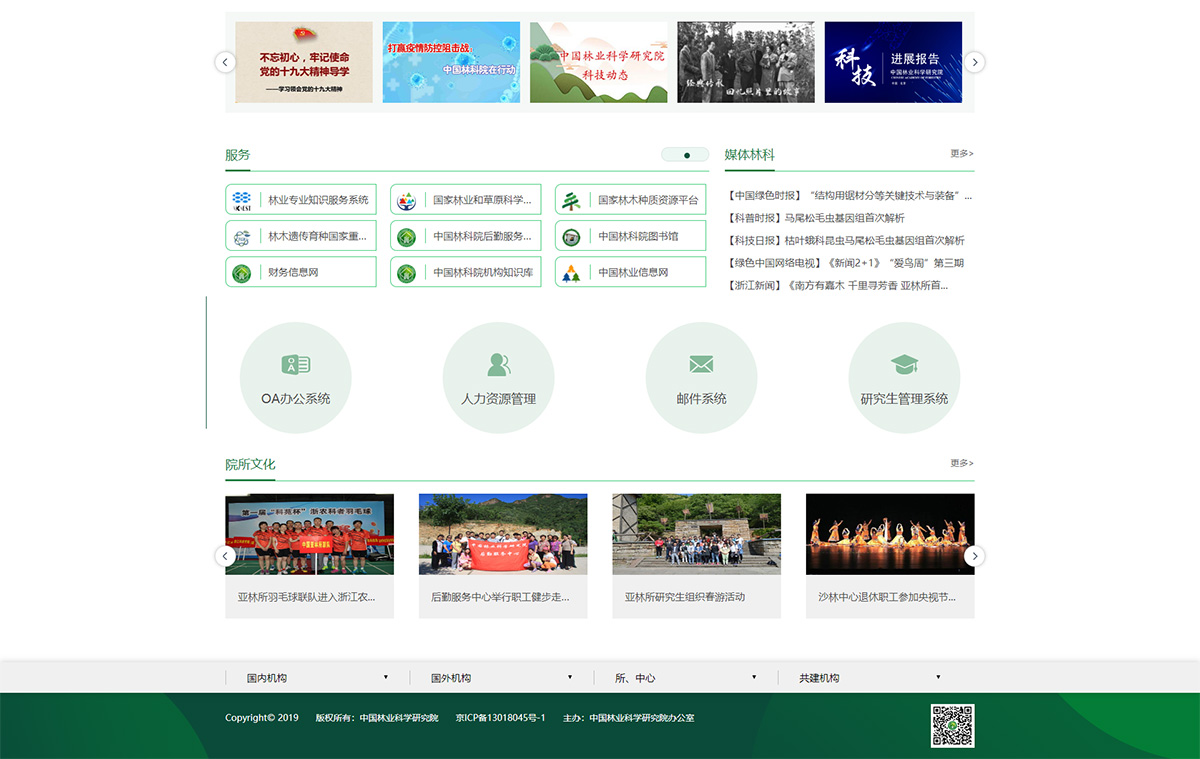Expand the 国外机构 dropdown

point(502,678)
